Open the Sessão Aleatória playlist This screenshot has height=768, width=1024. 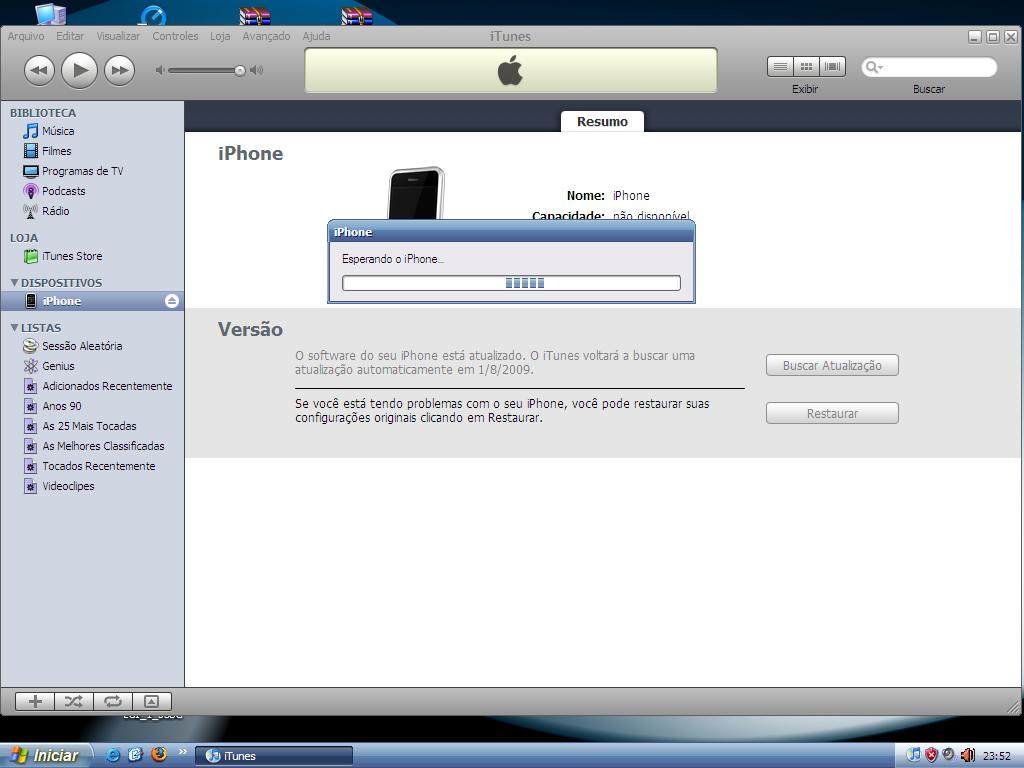(x=82, y=346)
